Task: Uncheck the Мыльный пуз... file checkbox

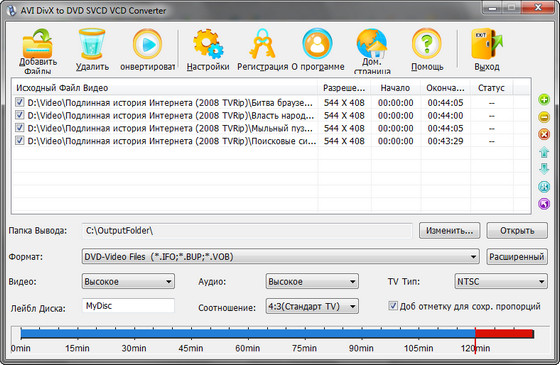Action: [x=19, y=128]
